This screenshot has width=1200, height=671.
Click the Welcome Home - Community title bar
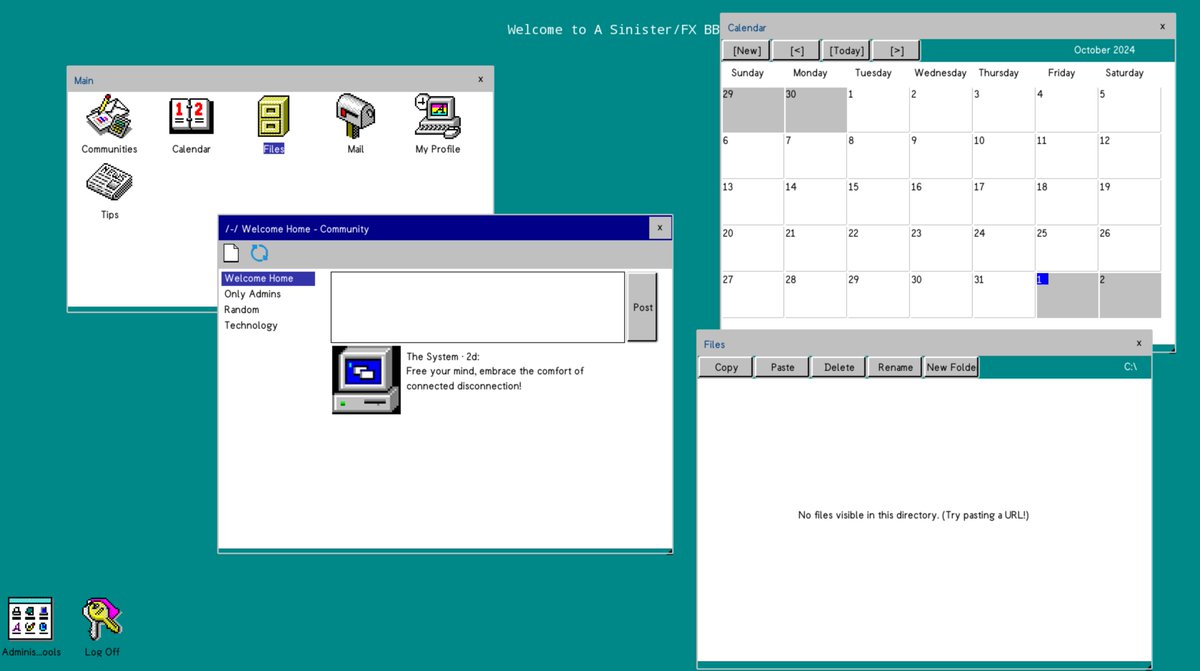coord(445,228)
